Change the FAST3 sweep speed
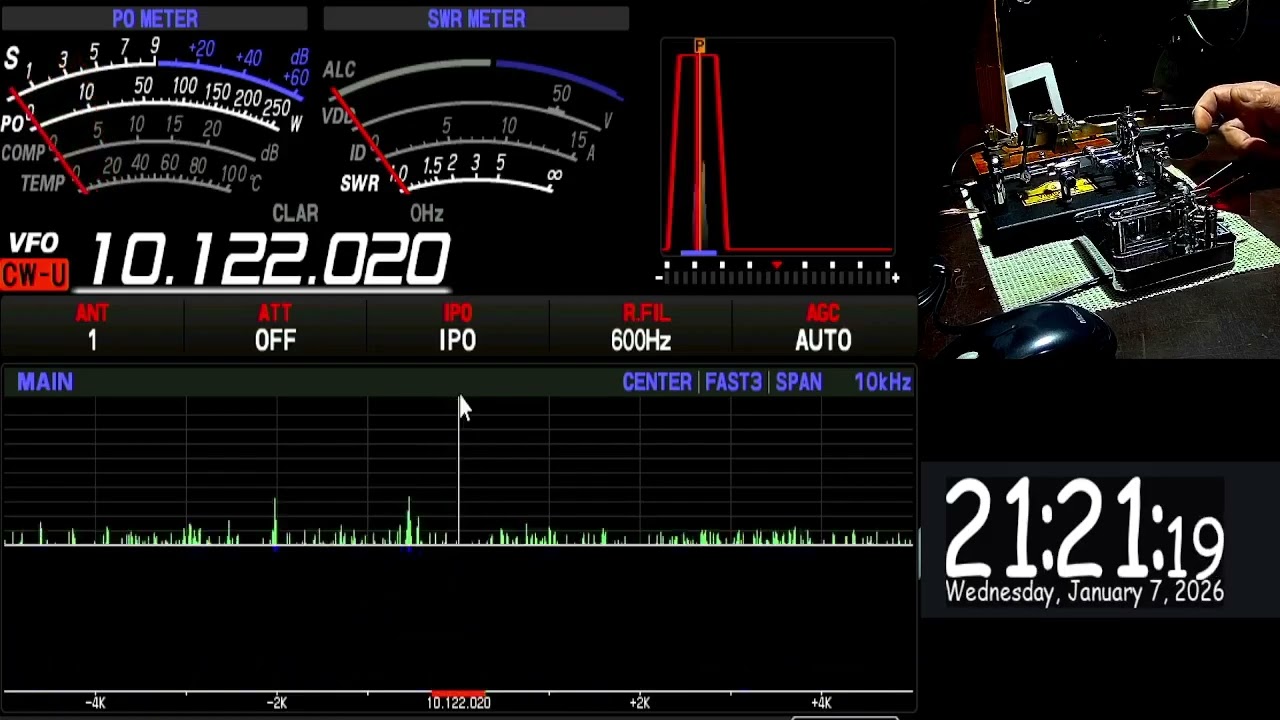Image resolution: width=1280 pixels, height=720 pixels. tap(733, 382)
